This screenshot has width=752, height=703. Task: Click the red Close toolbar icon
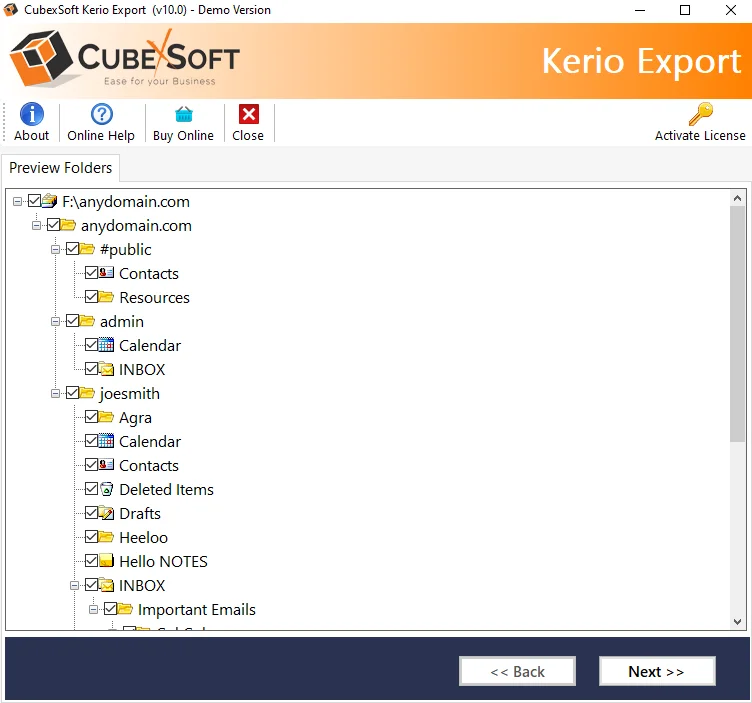pos(248,114)
